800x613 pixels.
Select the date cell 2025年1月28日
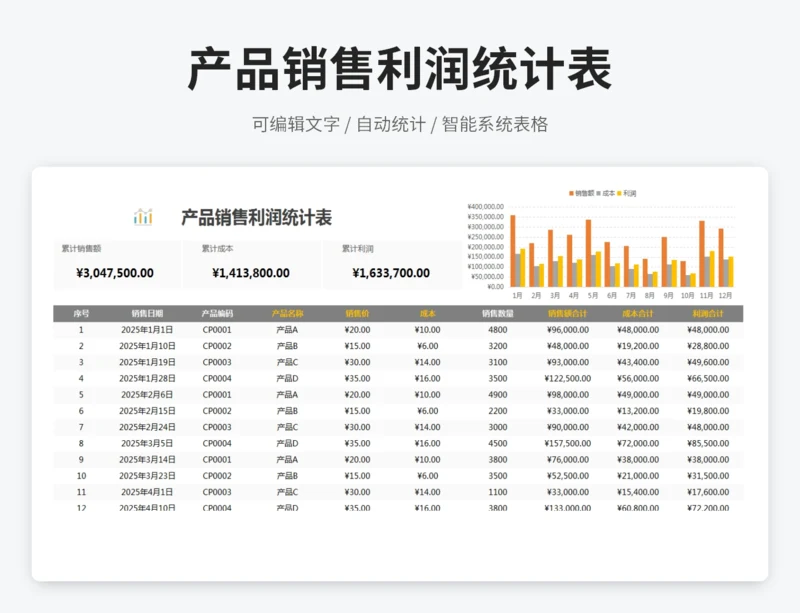pos(147,379)
